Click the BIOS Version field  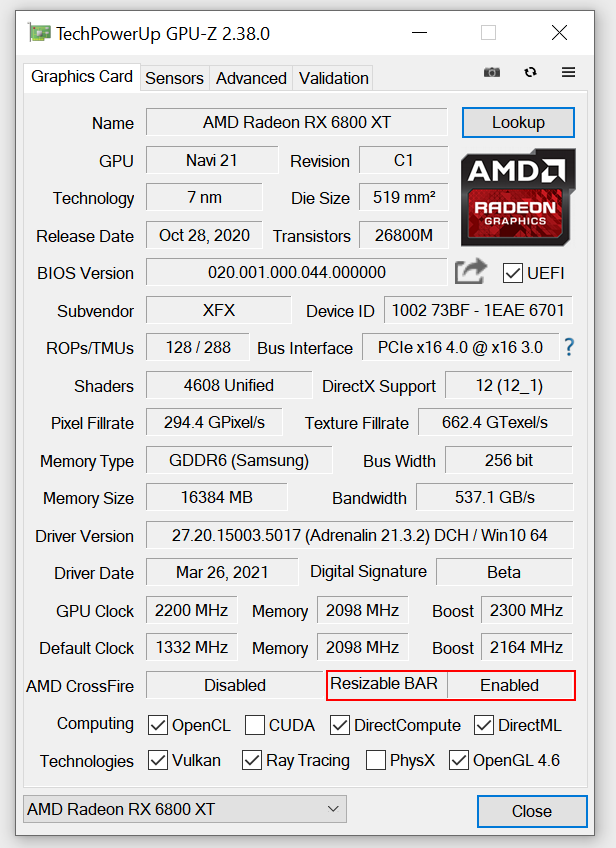[297, 272]
